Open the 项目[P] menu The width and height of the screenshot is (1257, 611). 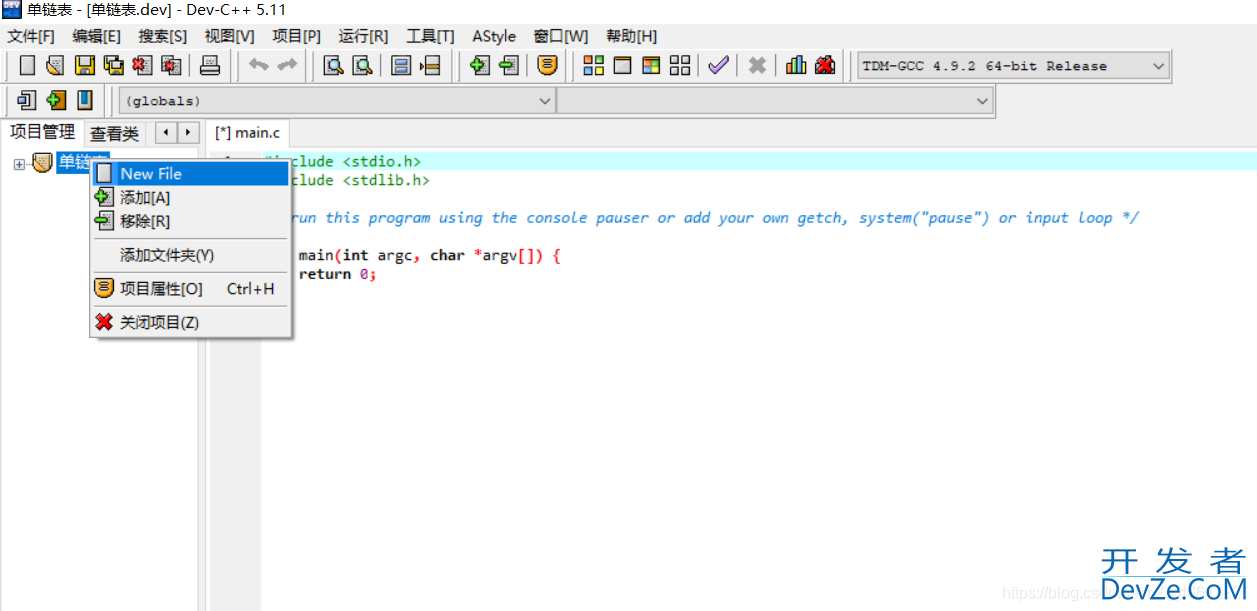297,36
